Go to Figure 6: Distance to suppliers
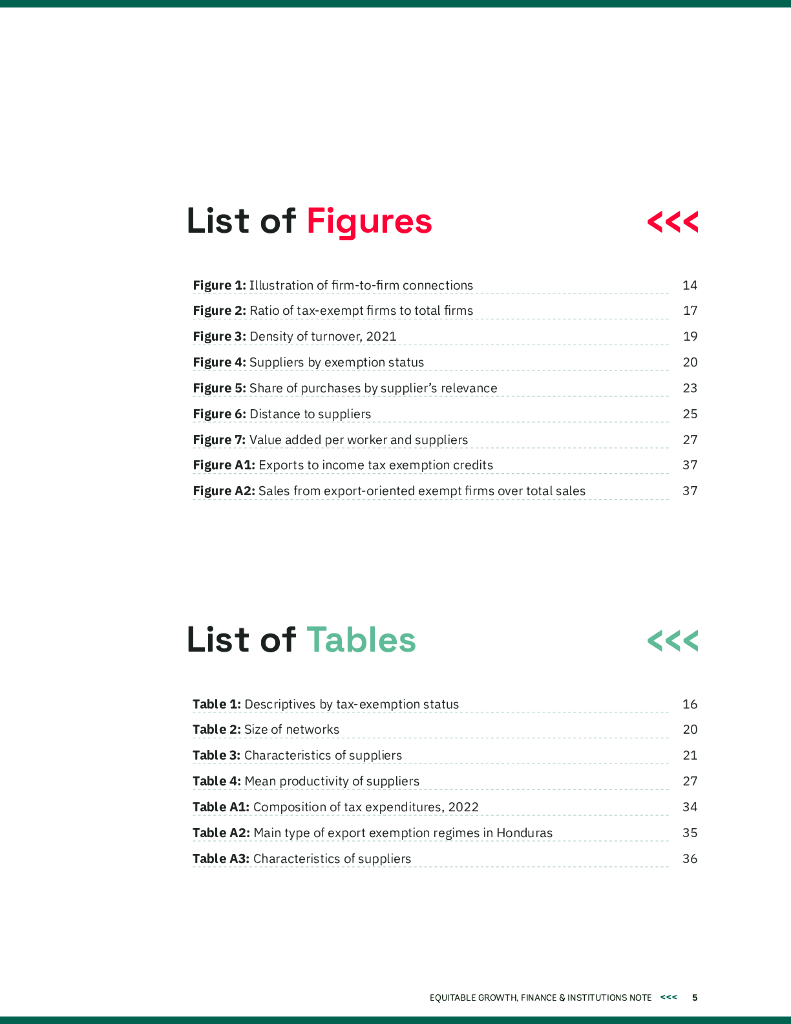Screen dimensions: 791x1024 coord(282,414)
